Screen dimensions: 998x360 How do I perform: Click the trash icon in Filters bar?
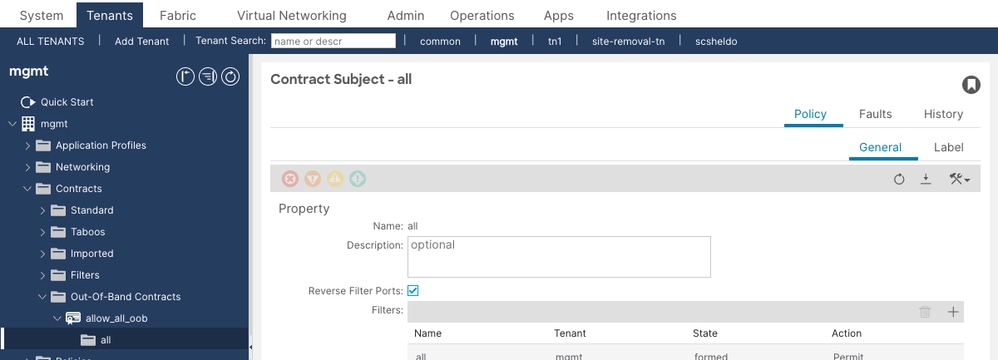coord(925,312)
